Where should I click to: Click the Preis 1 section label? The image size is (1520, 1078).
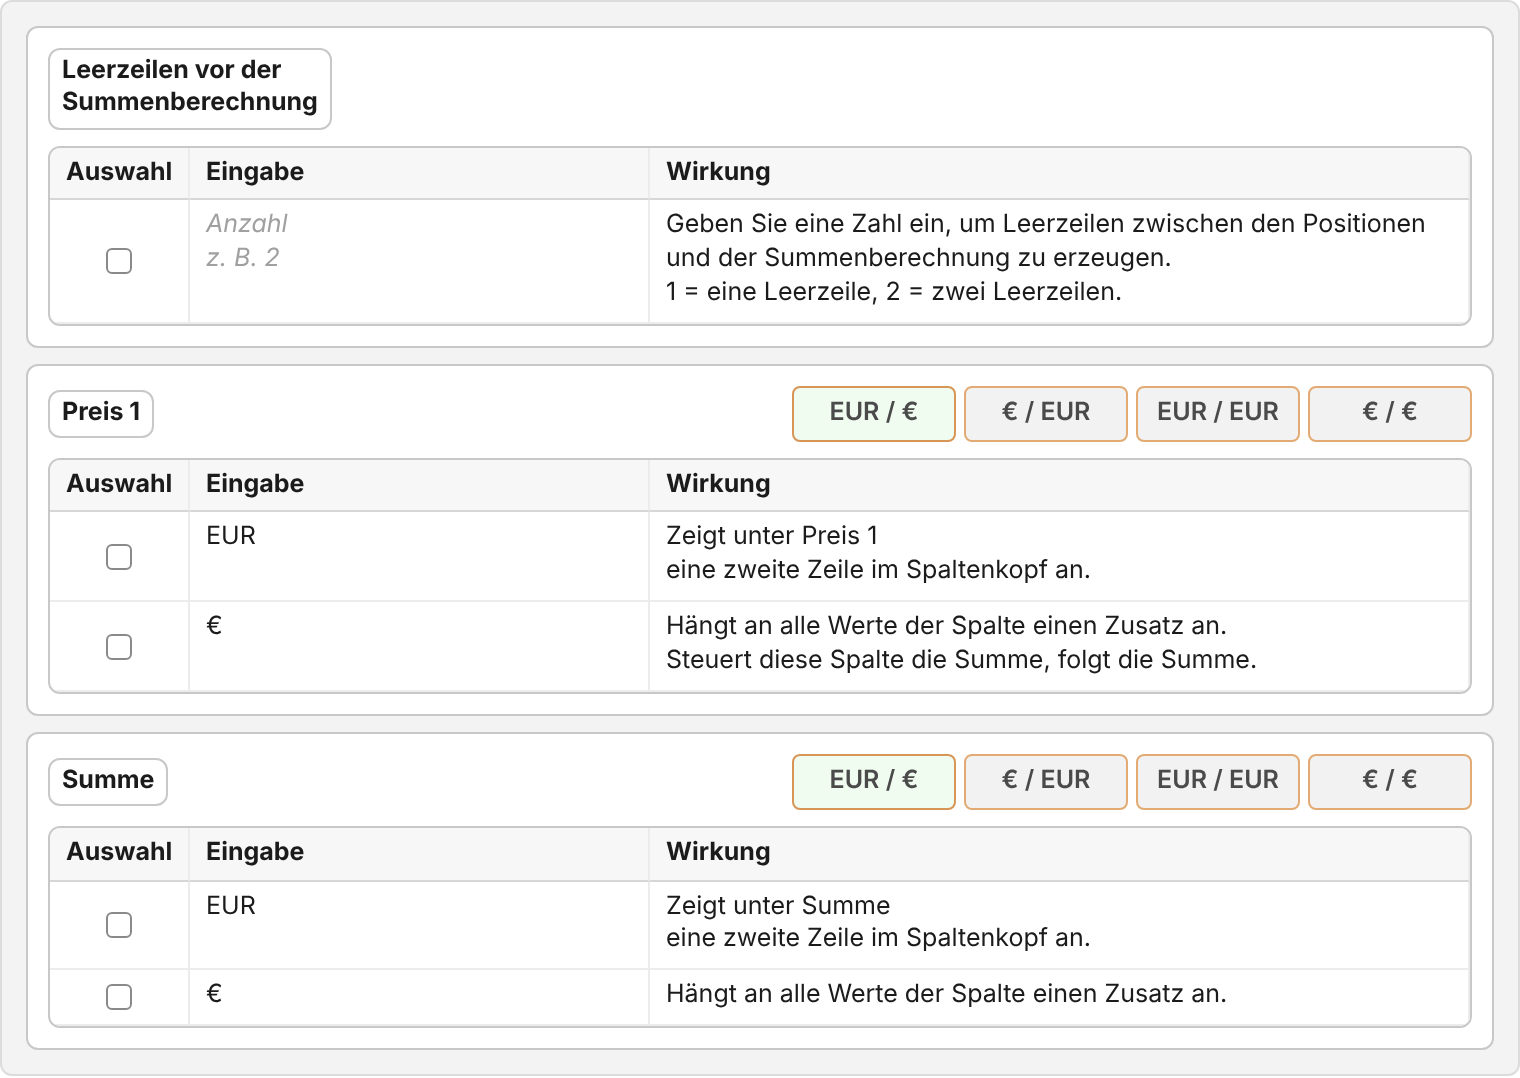pyautogui.click(x=101, y=414)
